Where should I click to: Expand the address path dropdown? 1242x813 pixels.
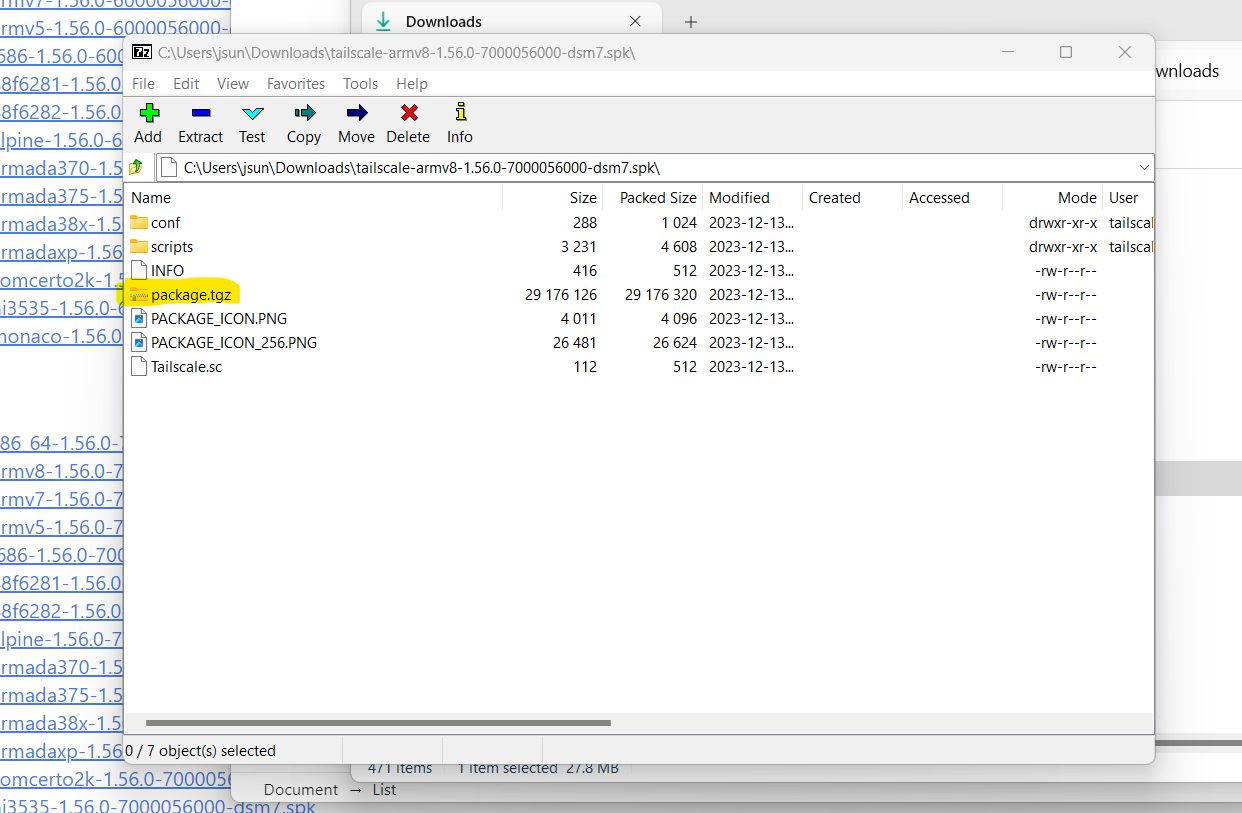1144,167
